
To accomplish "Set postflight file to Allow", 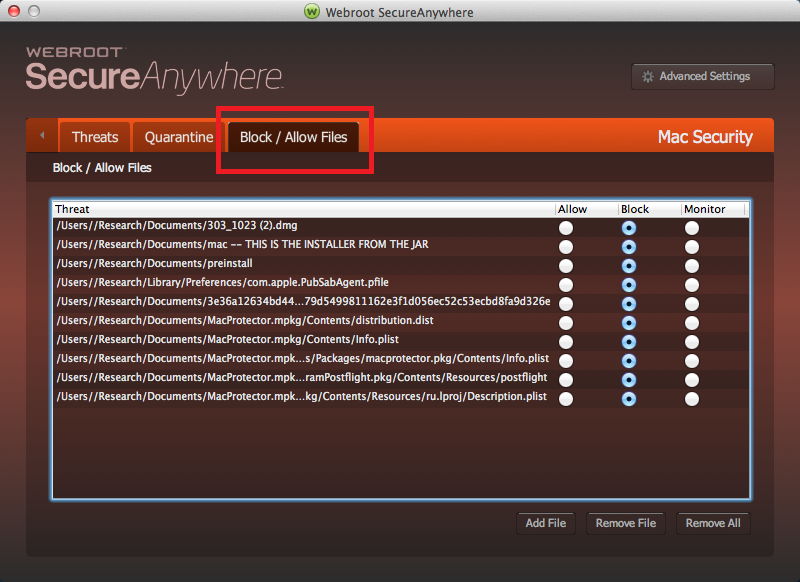I will (x=566, y=380).
